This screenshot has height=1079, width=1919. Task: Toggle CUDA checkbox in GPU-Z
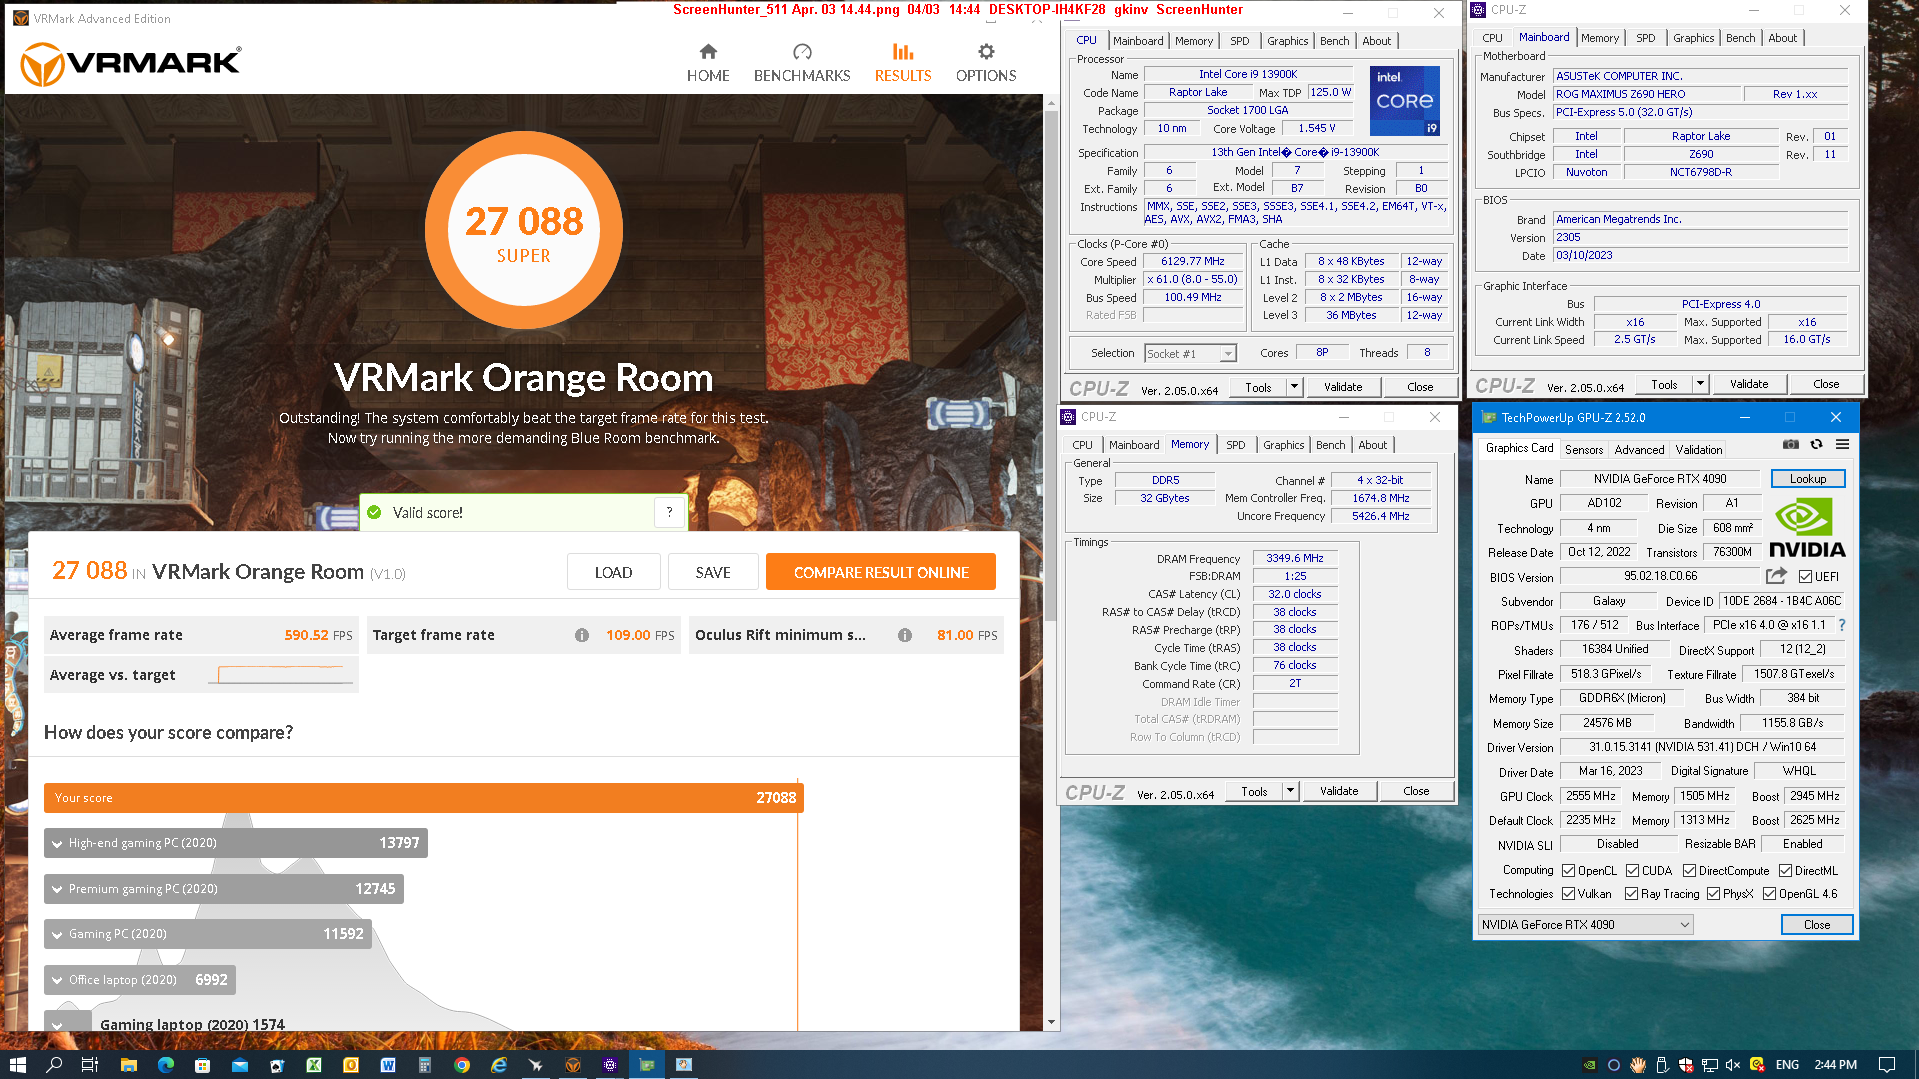(x=1633, y=871)
